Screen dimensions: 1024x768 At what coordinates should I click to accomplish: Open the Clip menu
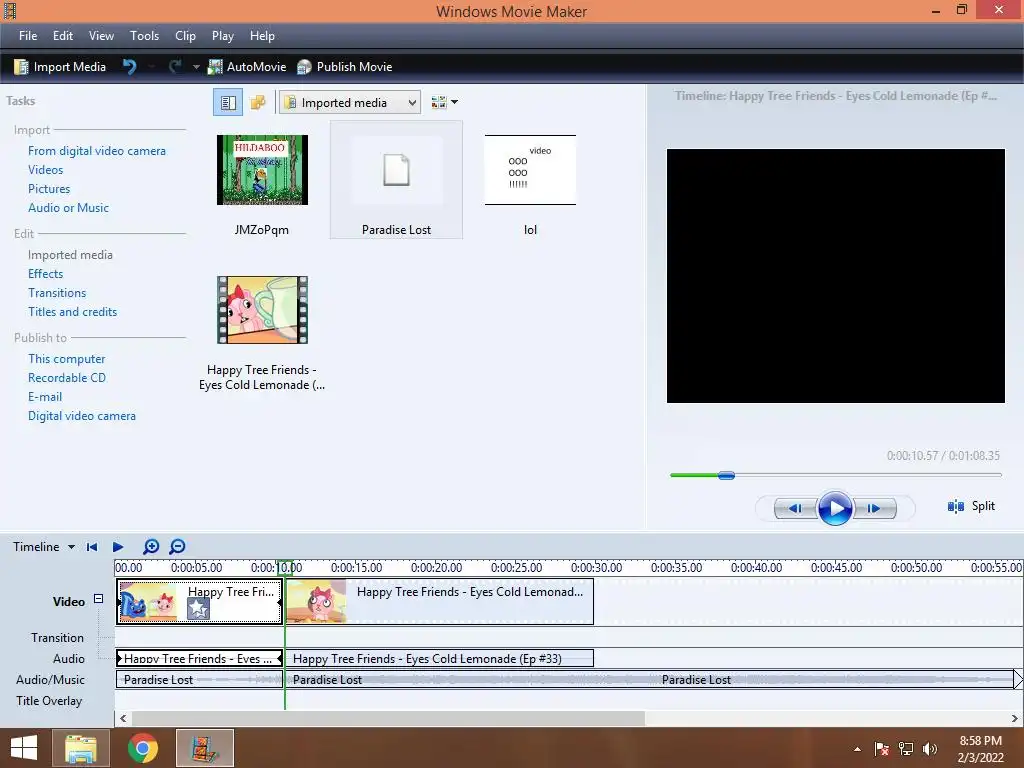tap(185, 36)
